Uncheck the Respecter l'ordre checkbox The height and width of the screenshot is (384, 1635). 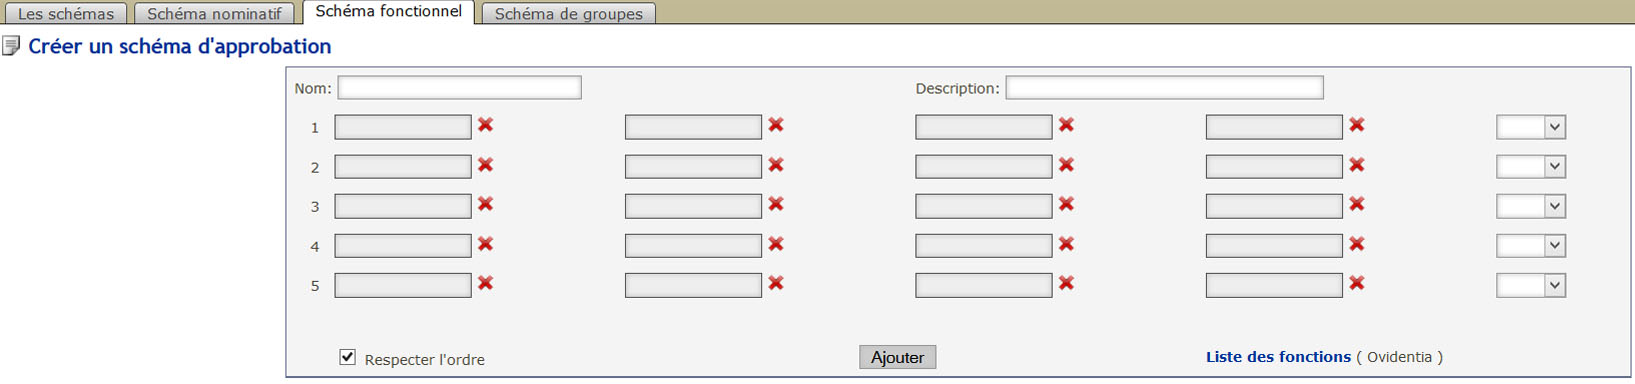(347, 357)
